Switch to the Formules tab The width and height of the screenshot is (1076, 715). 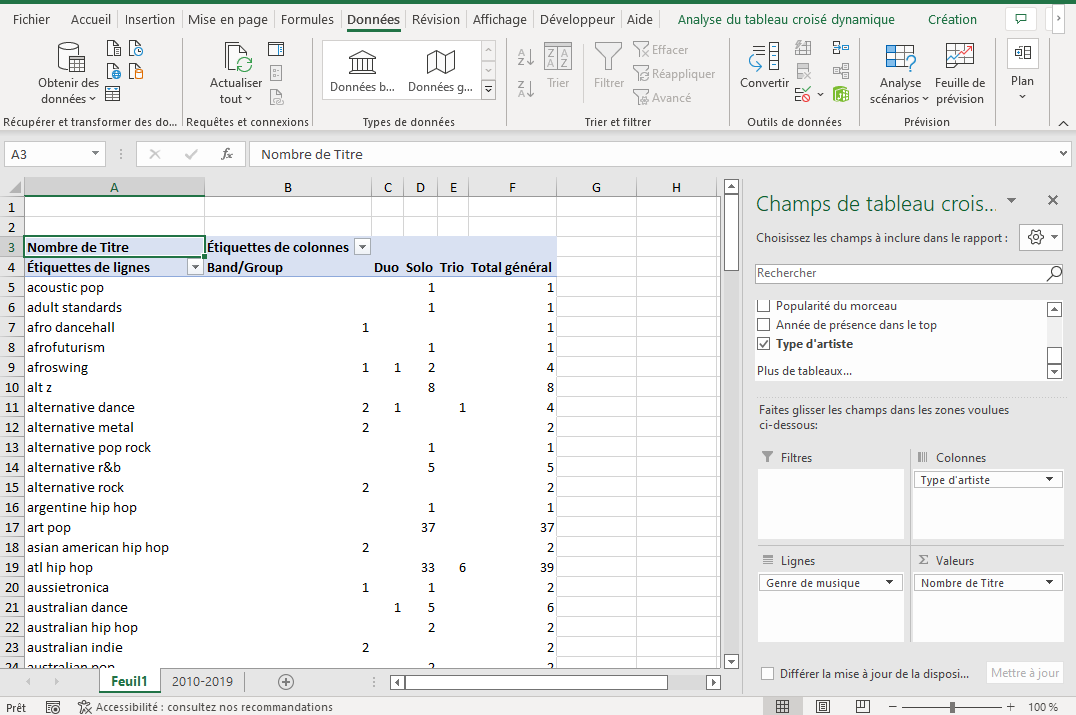coord(307,19)
